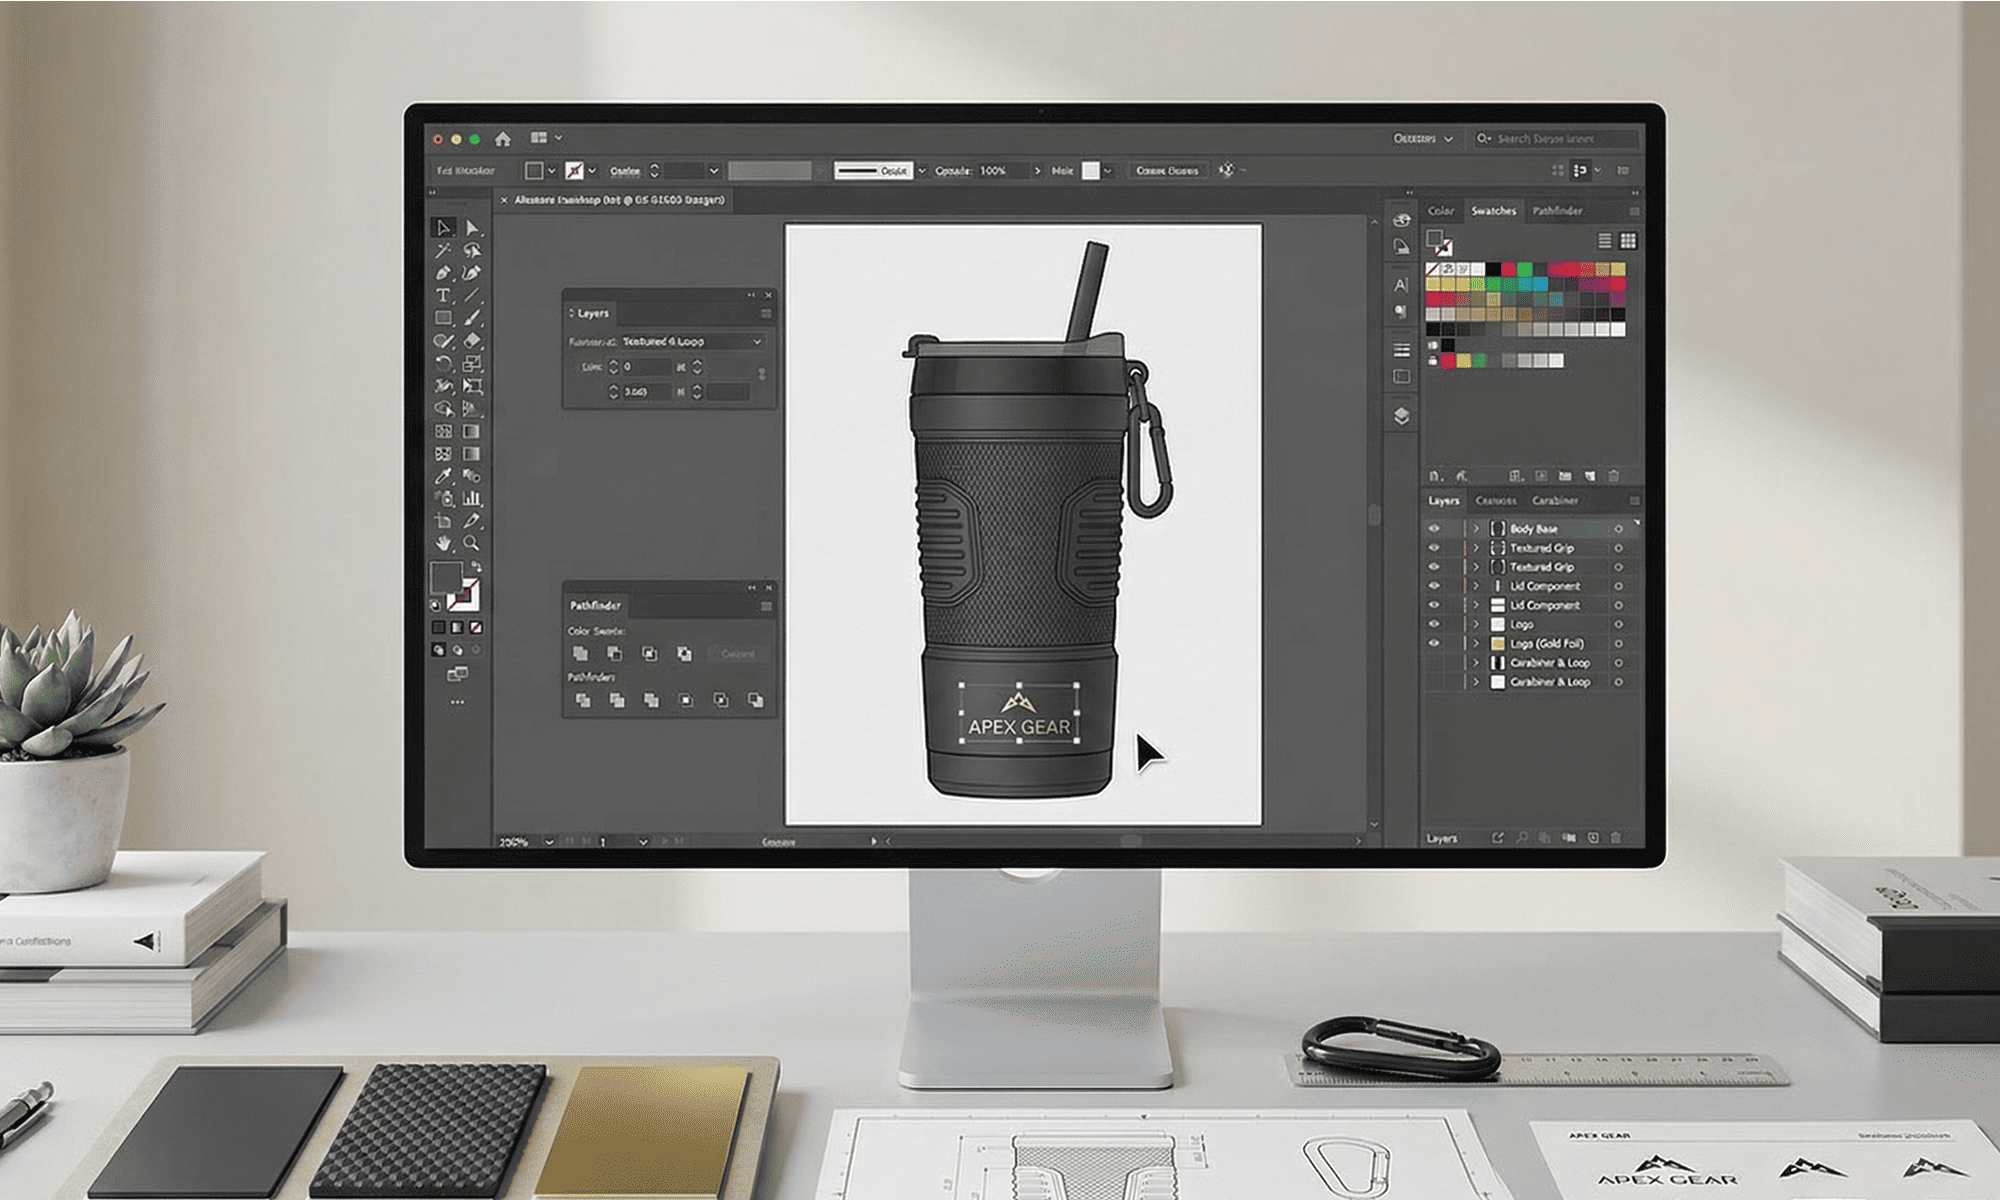The height and width of the screenshot is (1200, 2000).
Task: Switch to the Color panel tab
Action: (1440, 211)
